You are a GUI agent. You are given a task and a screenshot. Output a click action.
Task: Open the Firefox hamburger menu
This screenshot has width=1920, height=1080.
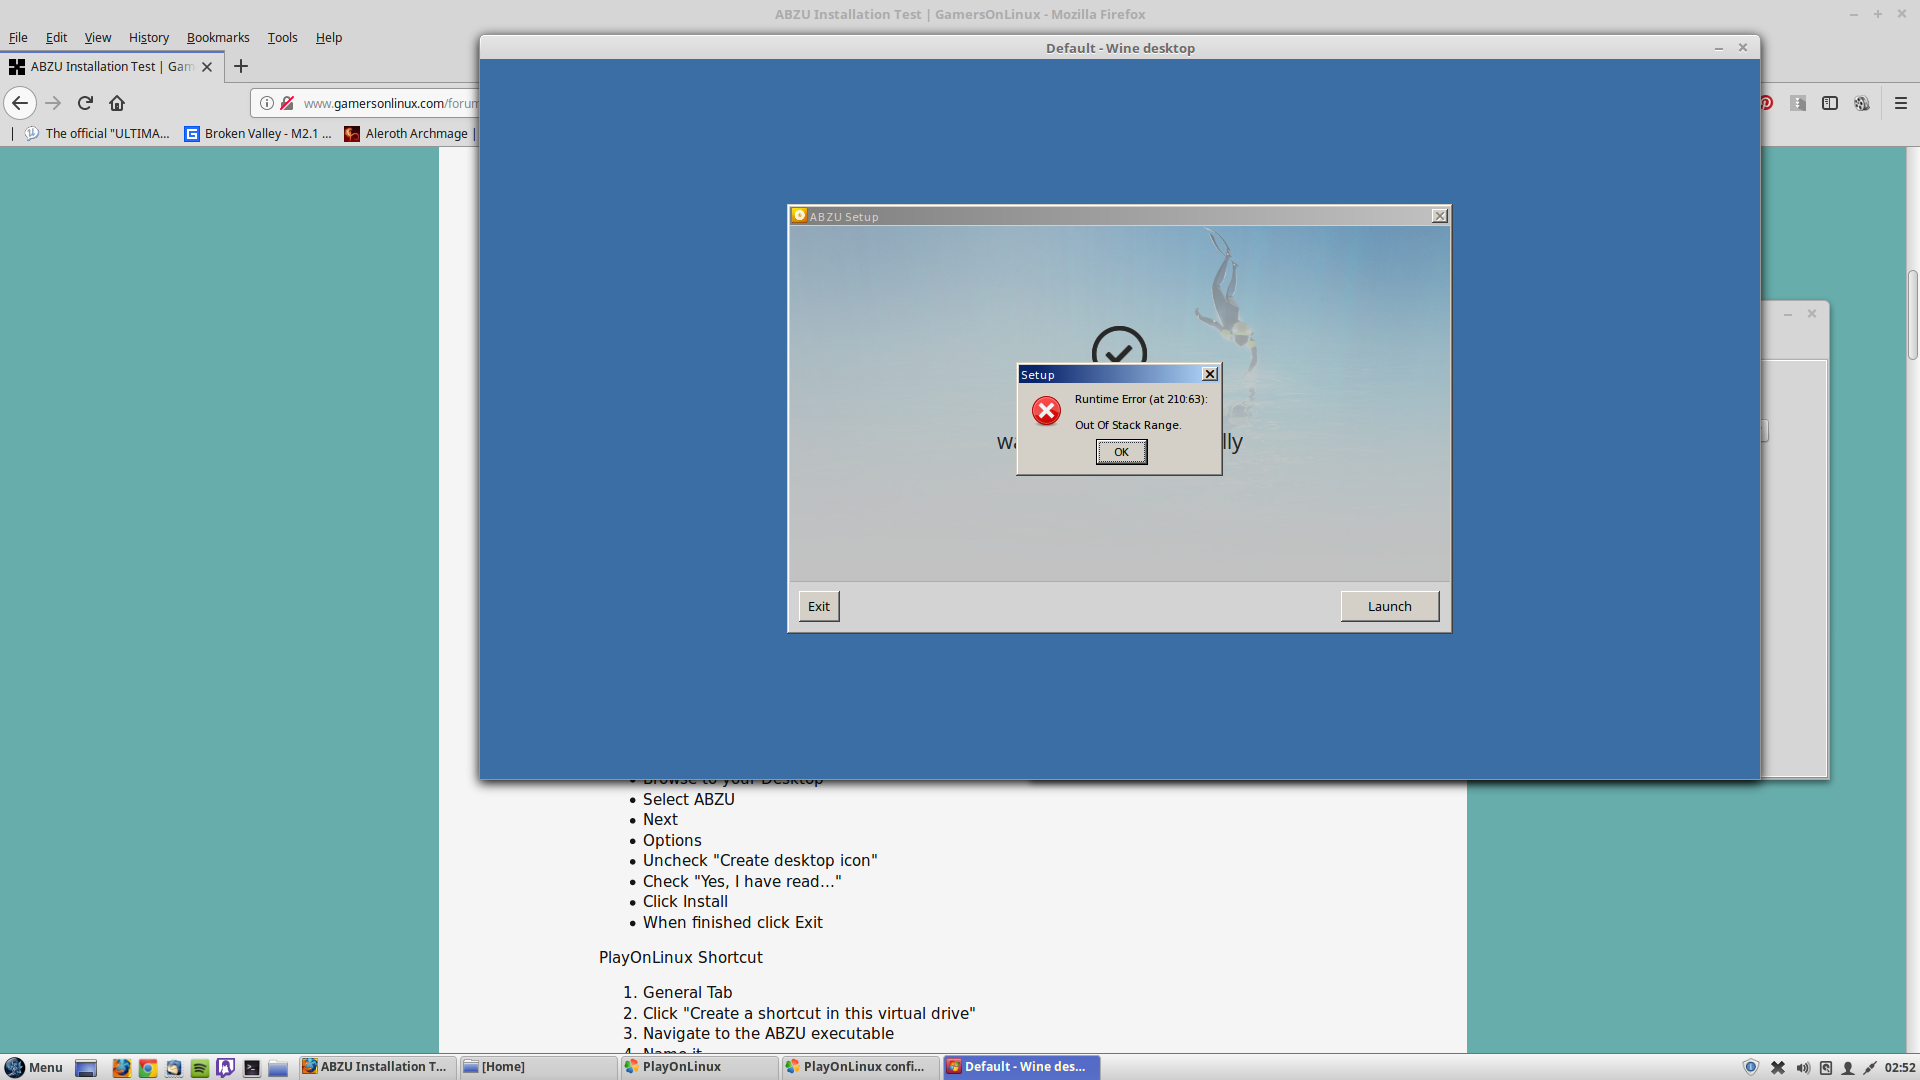tap(1901, 103)
